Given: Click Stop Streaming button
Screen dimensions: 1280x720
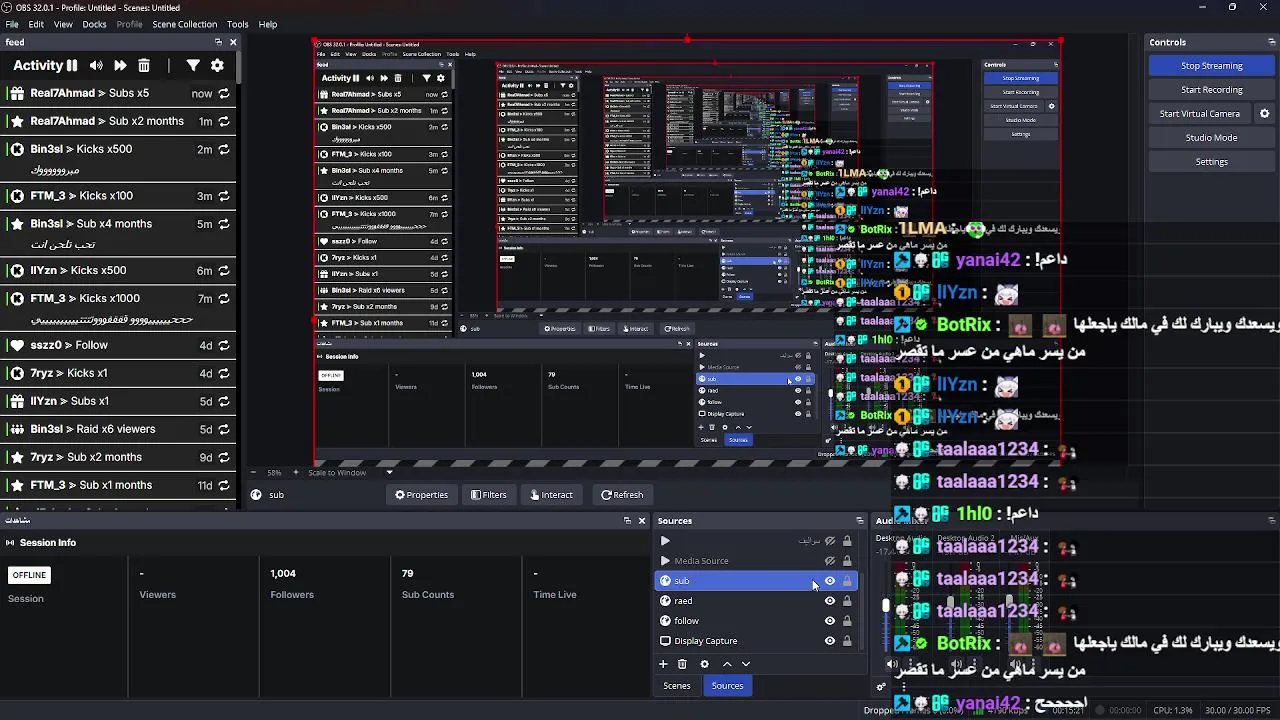Looking at the screenshot, I should coord(1212,66).
